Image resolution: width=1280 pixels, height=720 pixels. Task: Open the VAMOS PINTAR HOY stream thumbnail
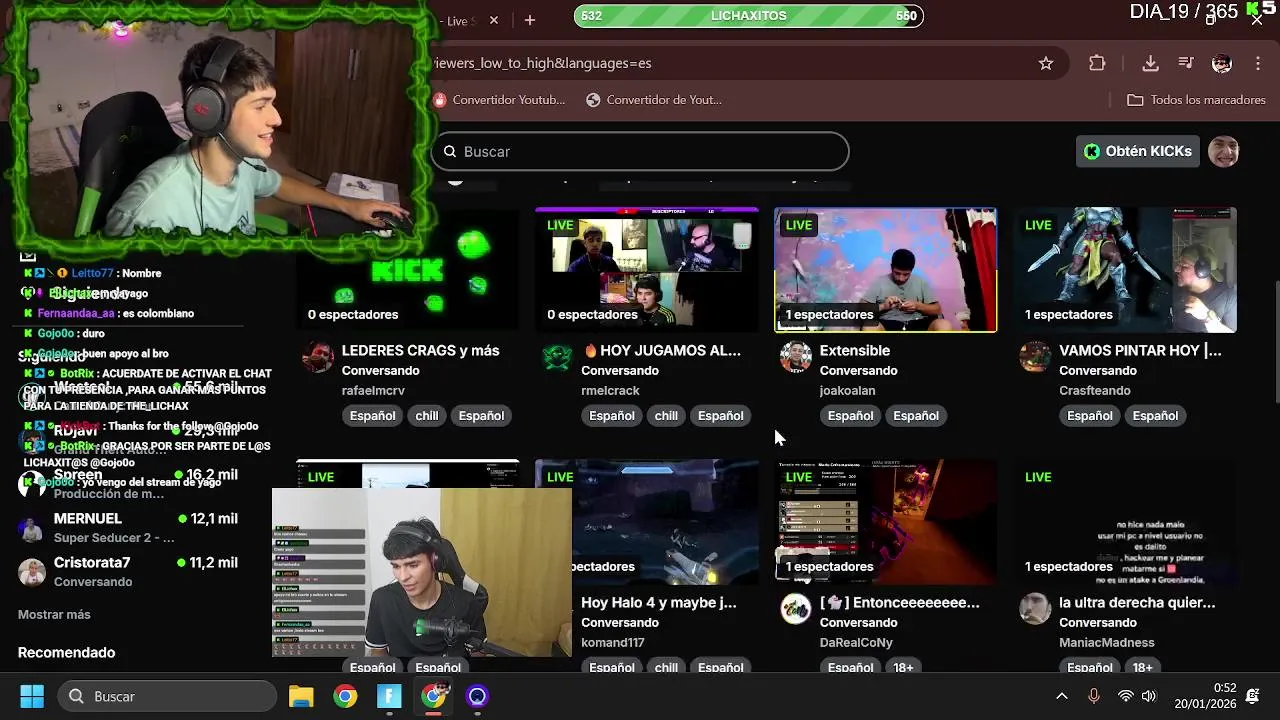1125,270
